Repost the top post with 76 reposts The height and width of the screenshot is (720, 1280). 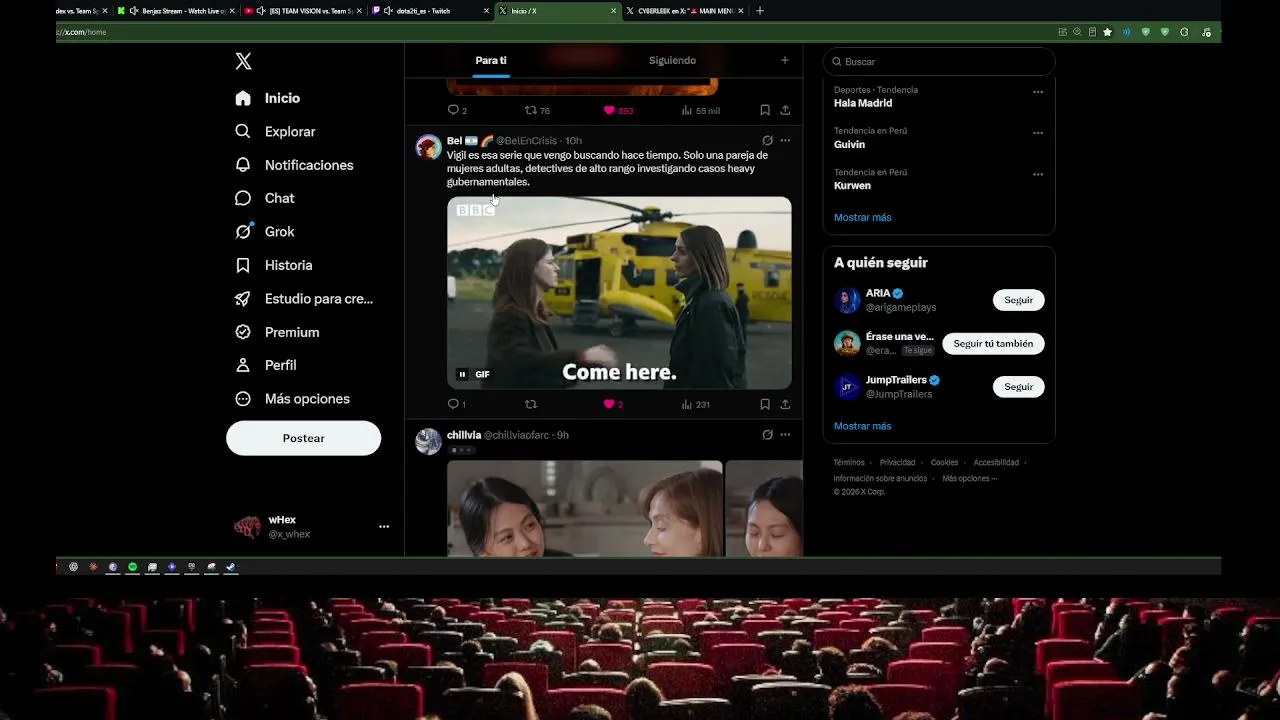[x=537, y=110]
